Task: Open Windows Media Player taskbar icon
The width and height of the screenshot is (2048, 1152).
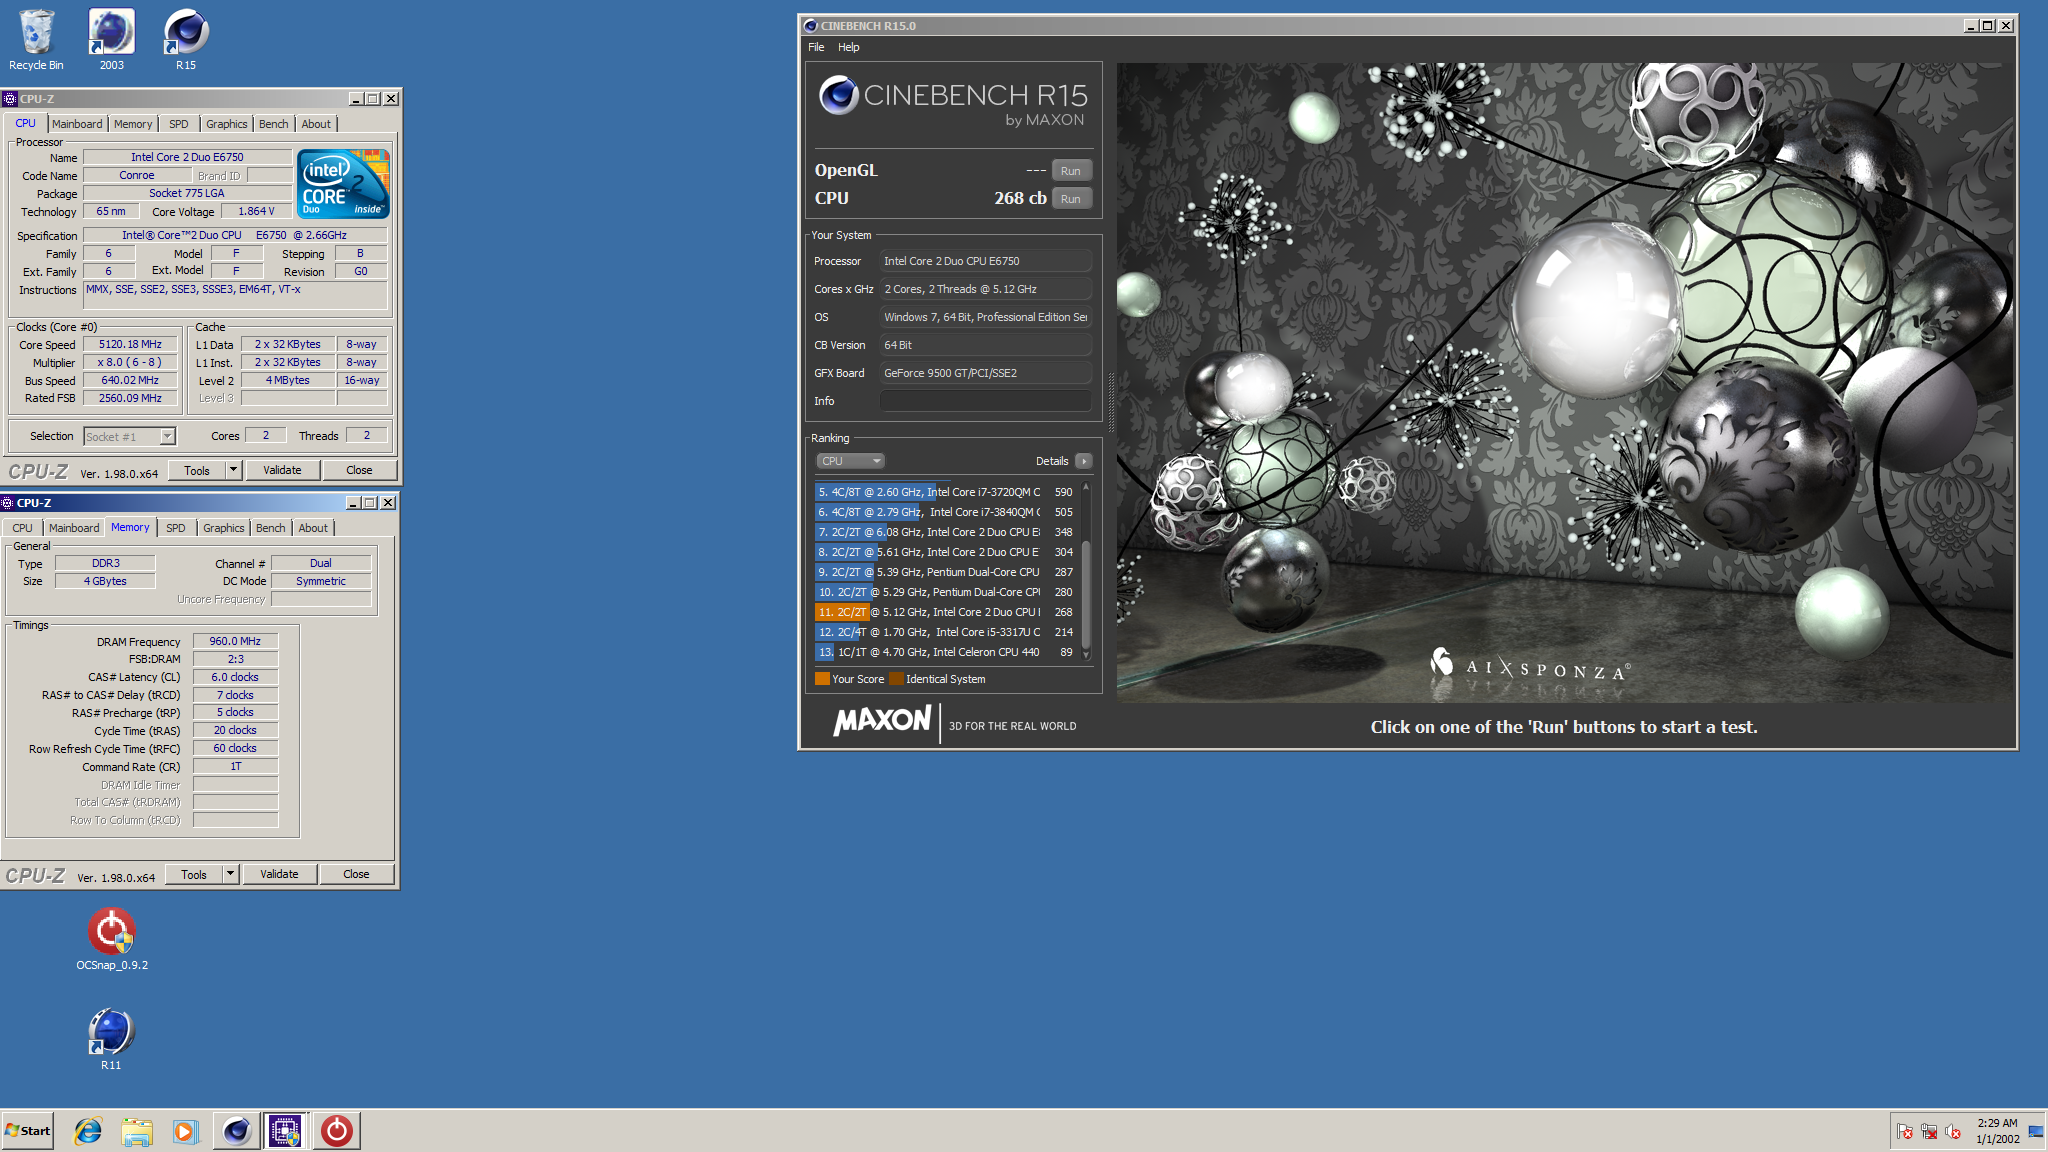Action: 186,1131
